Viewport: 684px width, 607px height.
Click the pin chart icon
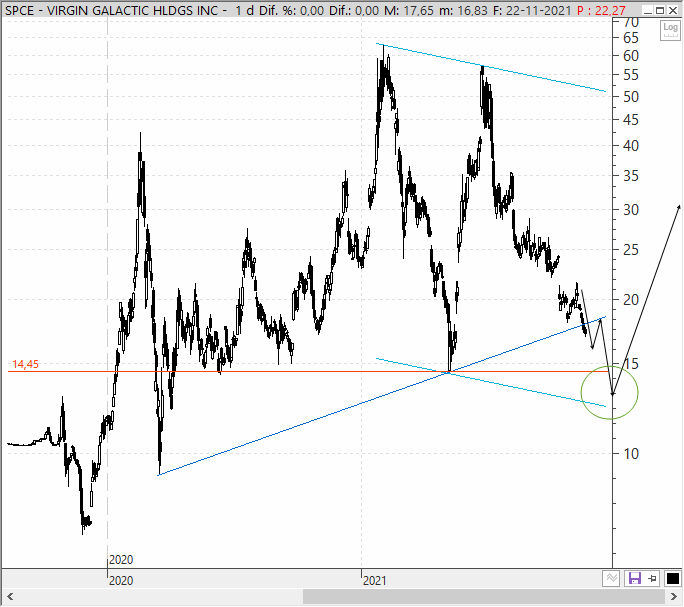(653, 579)
